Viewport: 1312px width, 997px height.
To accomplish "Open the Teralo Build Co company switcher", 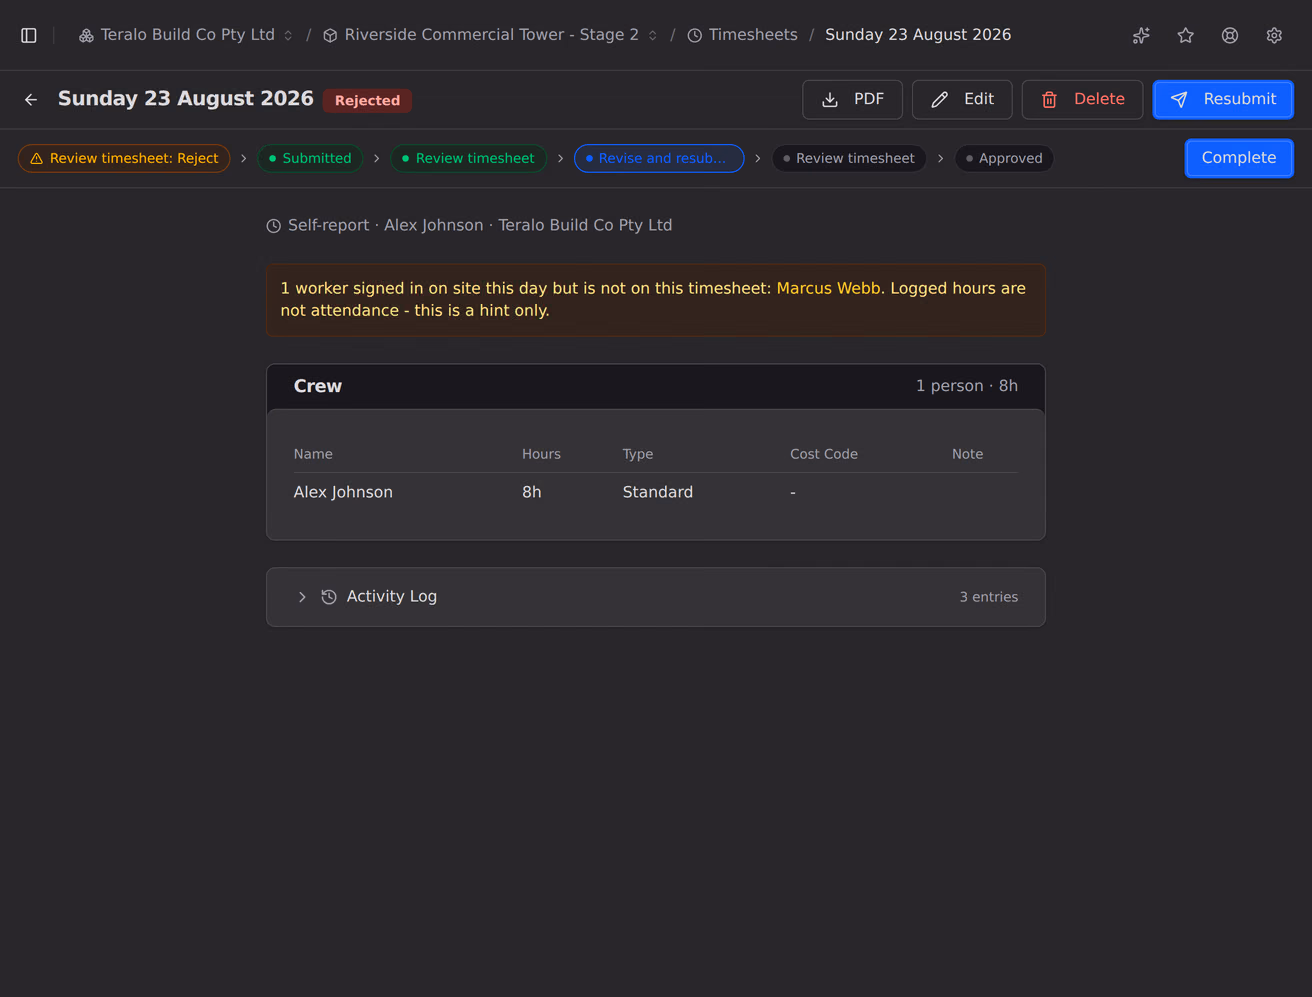I will pyautogui.click(x=186, y=35).
